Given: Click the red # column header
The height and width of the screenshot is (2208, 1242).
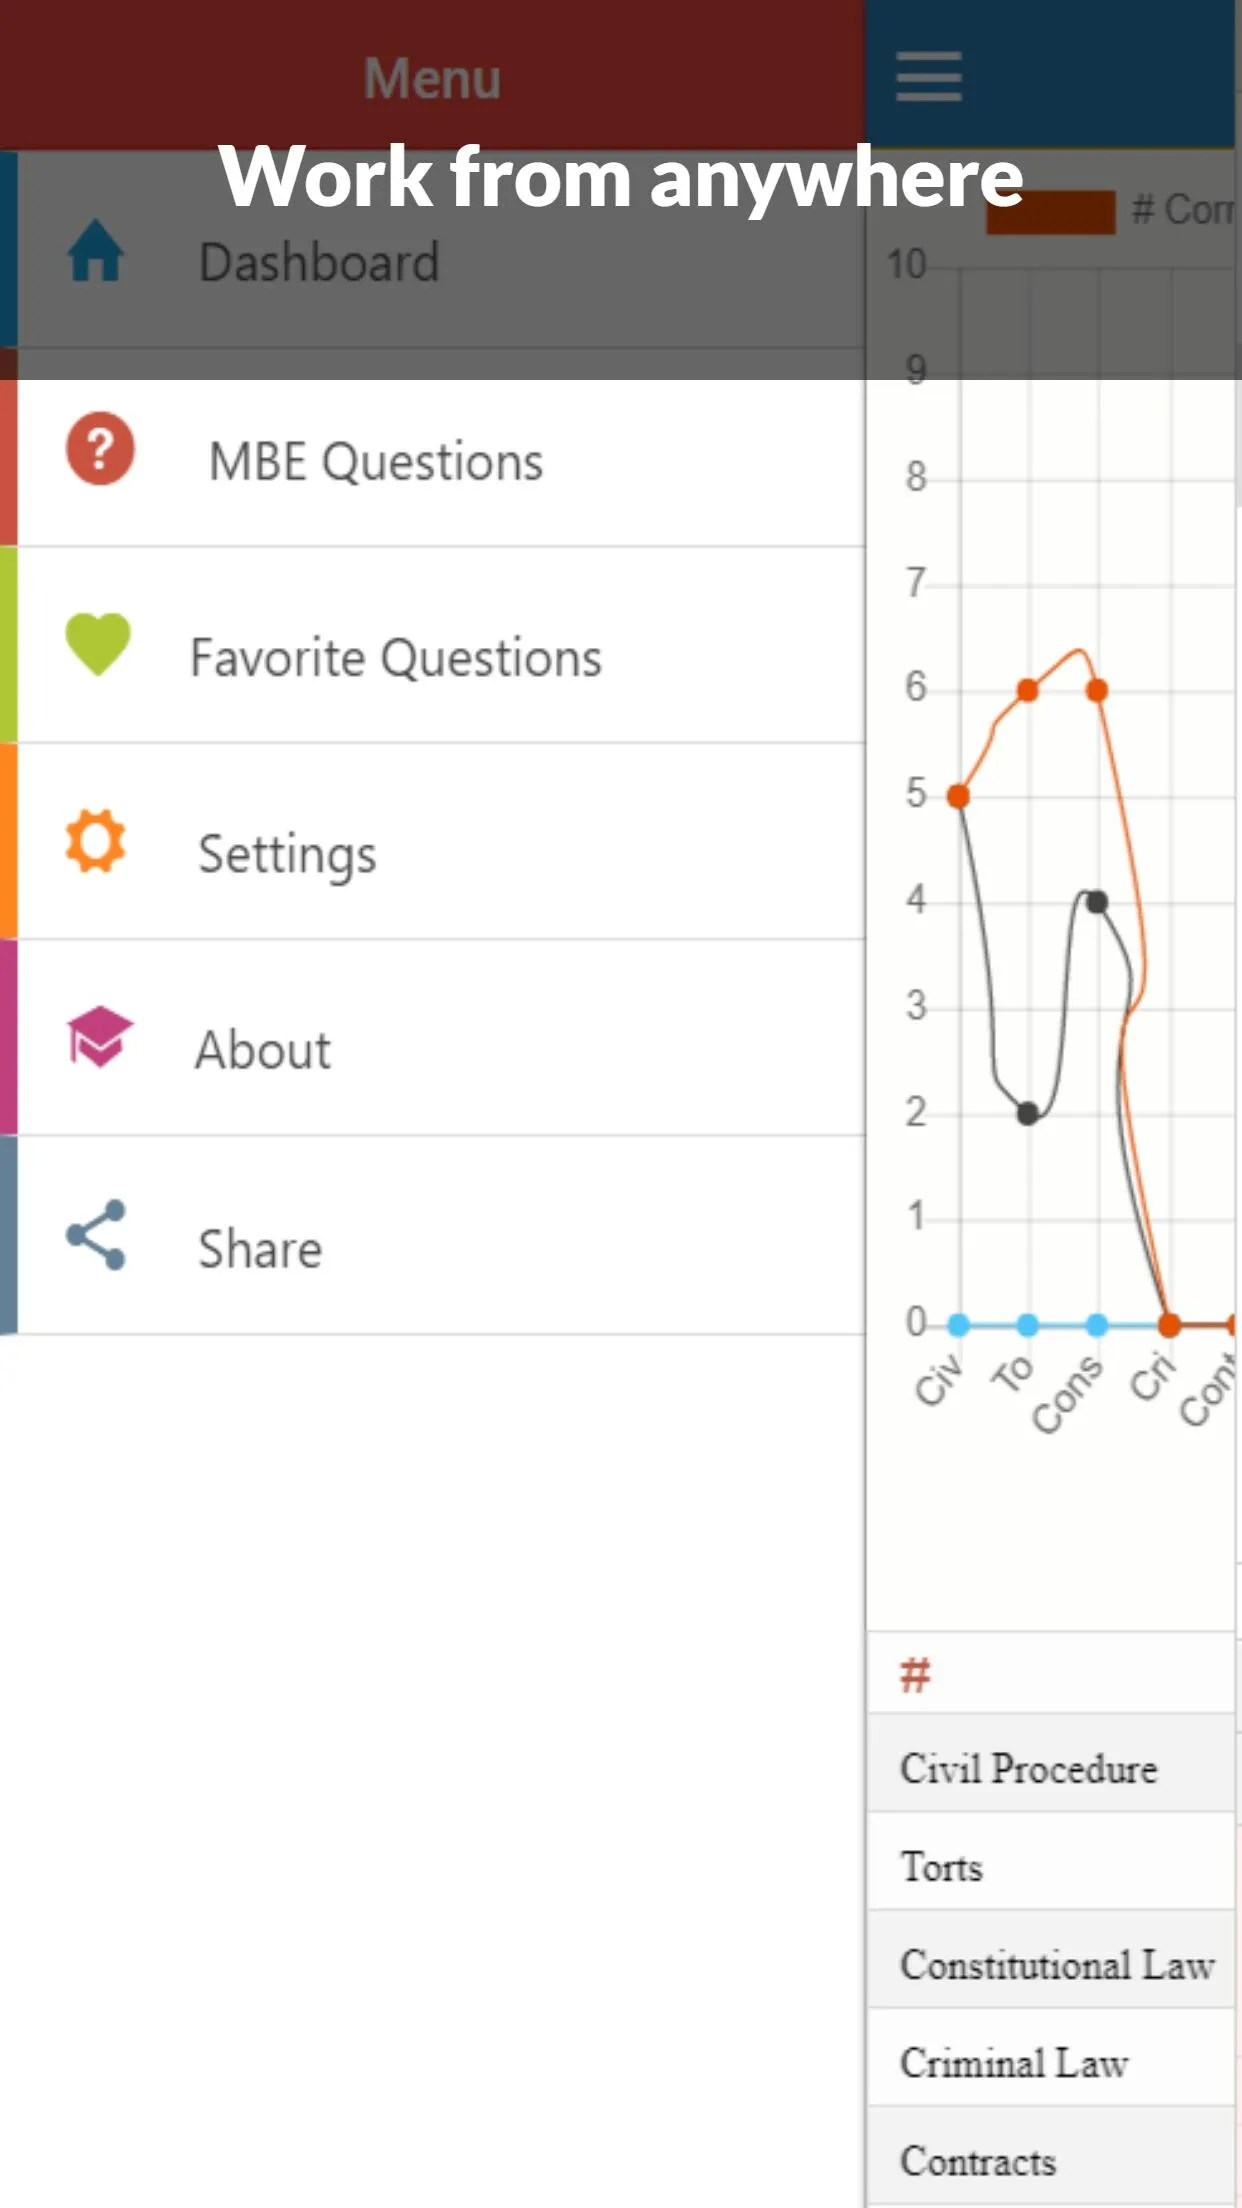Looking at the screenshot, I should pyautogui.click(x=915, y=1675).
